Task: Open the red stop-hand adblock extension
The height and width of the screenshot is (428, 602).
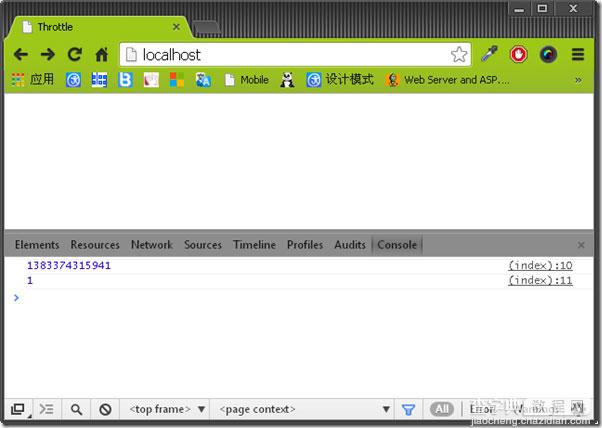Action: [x=518, y=54]
